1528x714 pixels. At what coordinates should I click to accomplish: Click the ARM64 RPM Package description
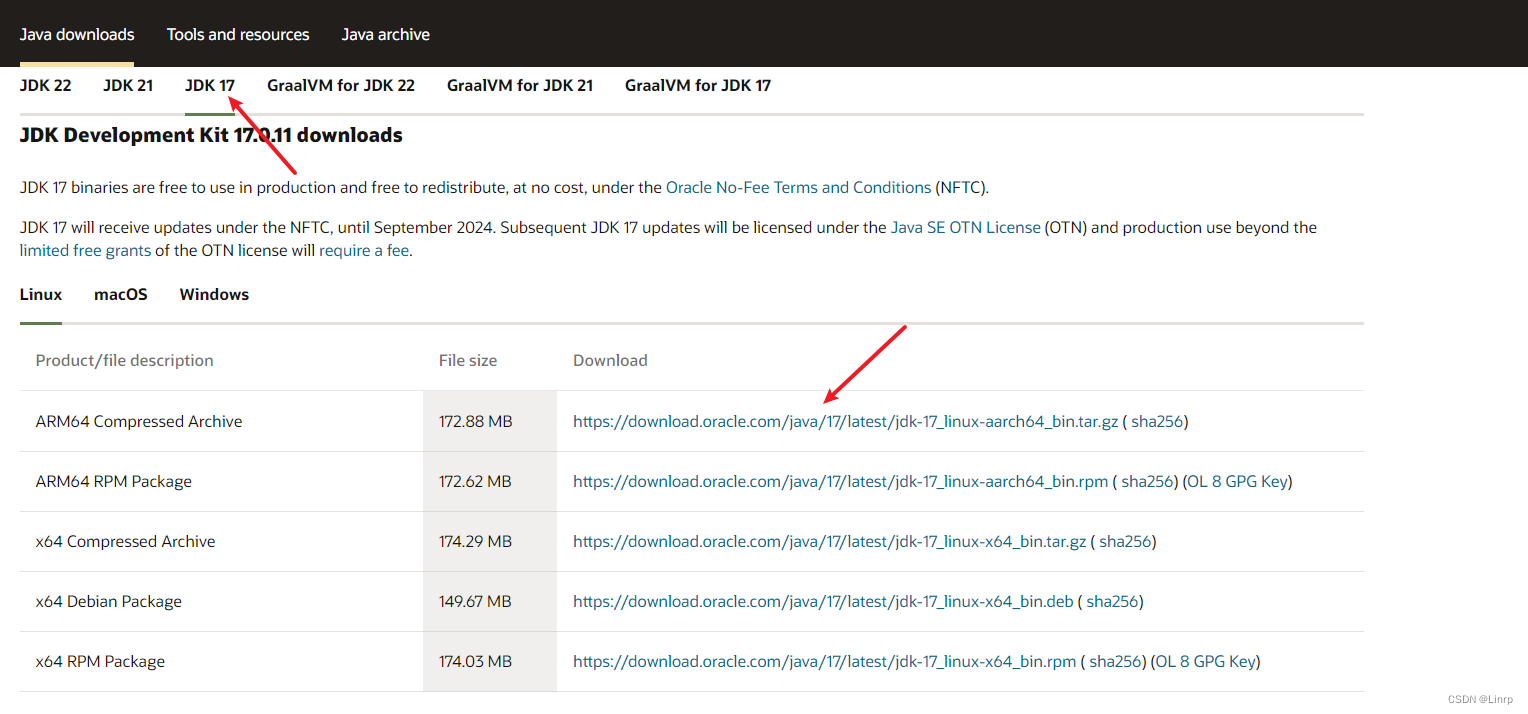click(113, 481)
